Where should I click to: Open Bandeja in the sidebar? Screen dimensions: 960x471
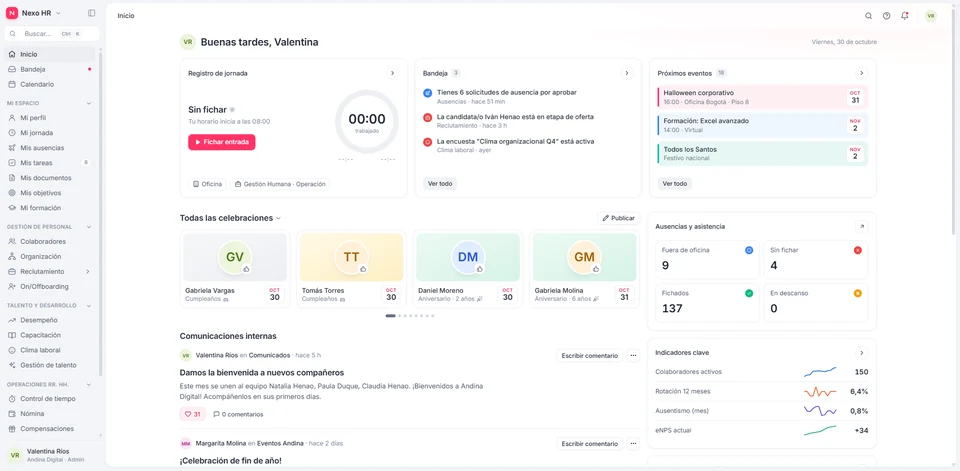(x=50, y=69)
